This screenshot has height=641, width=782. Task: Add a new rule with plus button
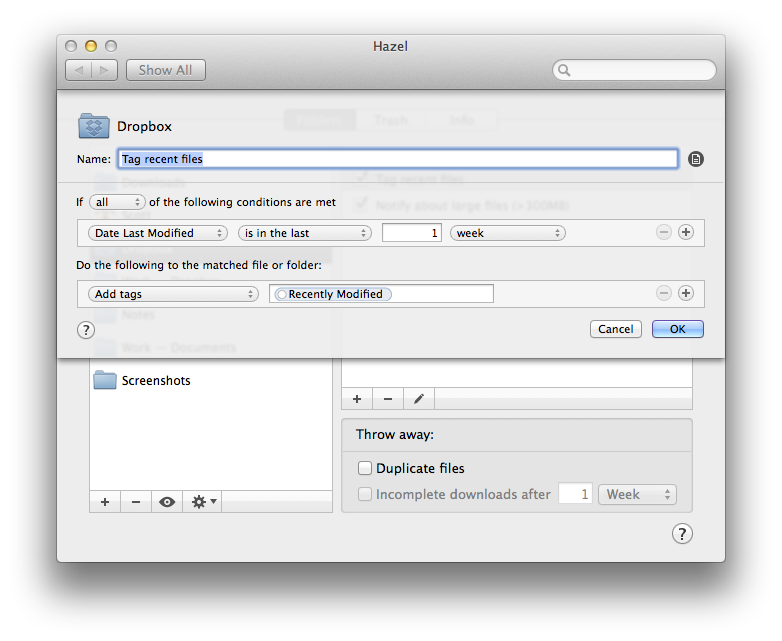tap(357, 399)
